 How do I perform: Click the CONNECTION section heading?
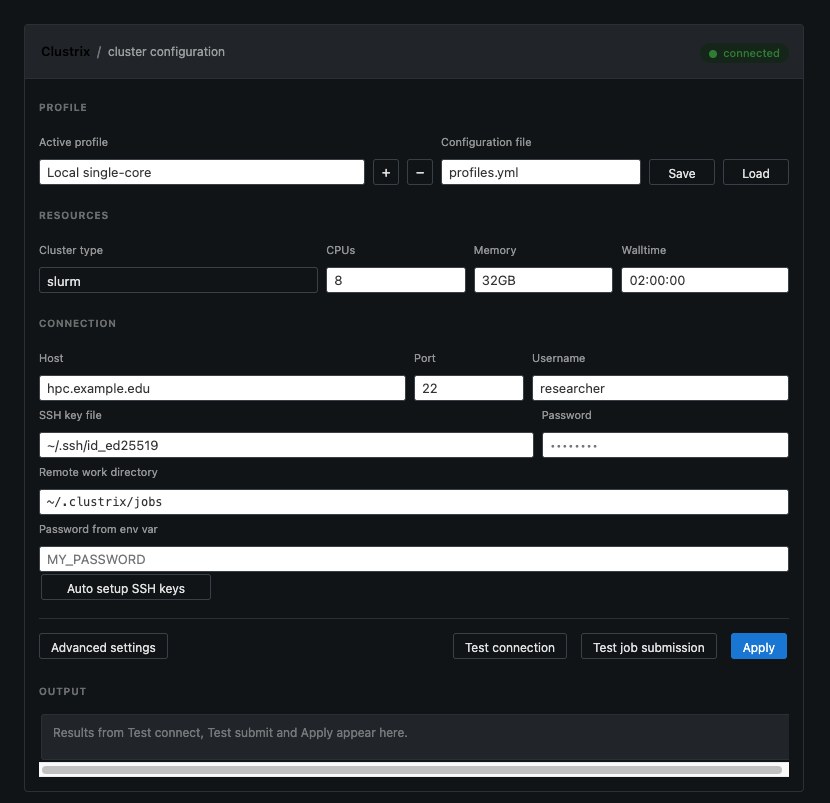pos(77,323)
